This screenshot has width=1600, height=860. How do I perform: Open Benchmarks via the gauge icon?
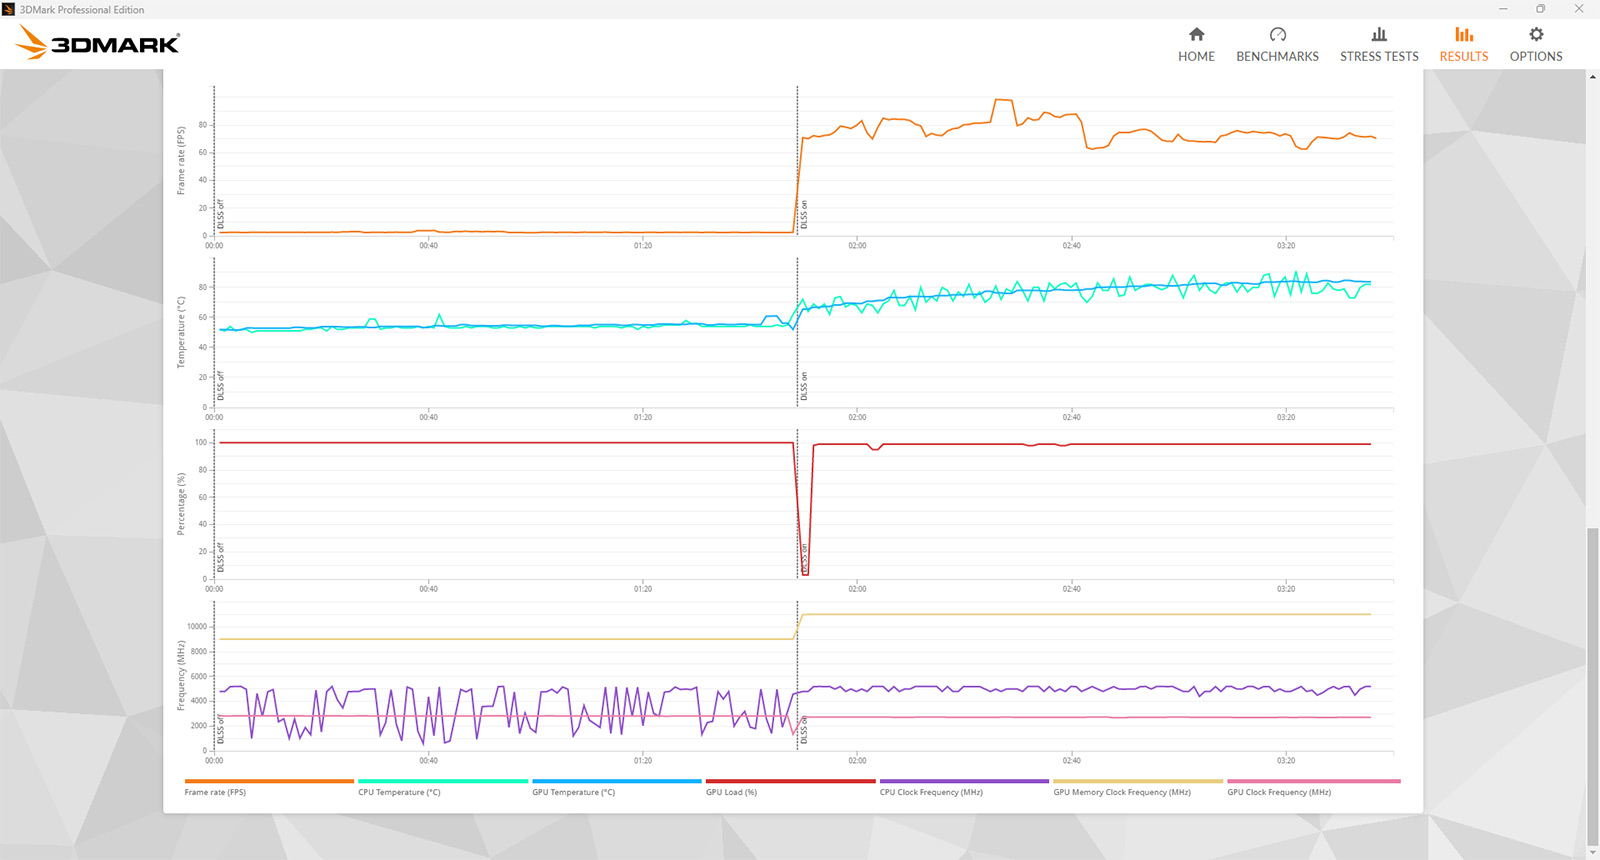(x=1277, y=35)
